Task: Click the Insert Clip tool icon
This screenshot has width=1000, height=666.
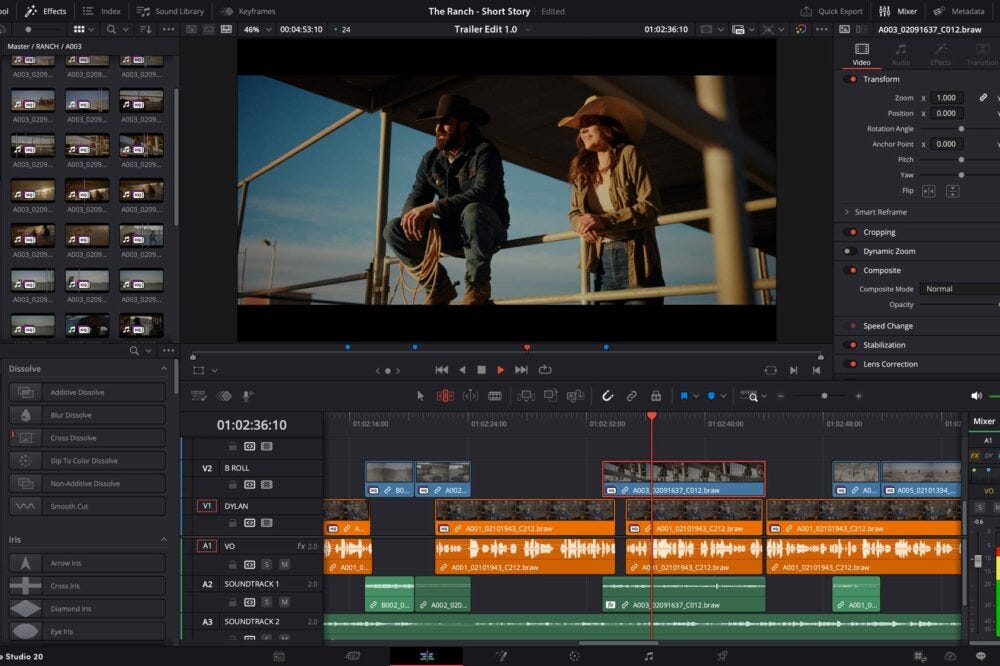Action: (x=526, y=396)
